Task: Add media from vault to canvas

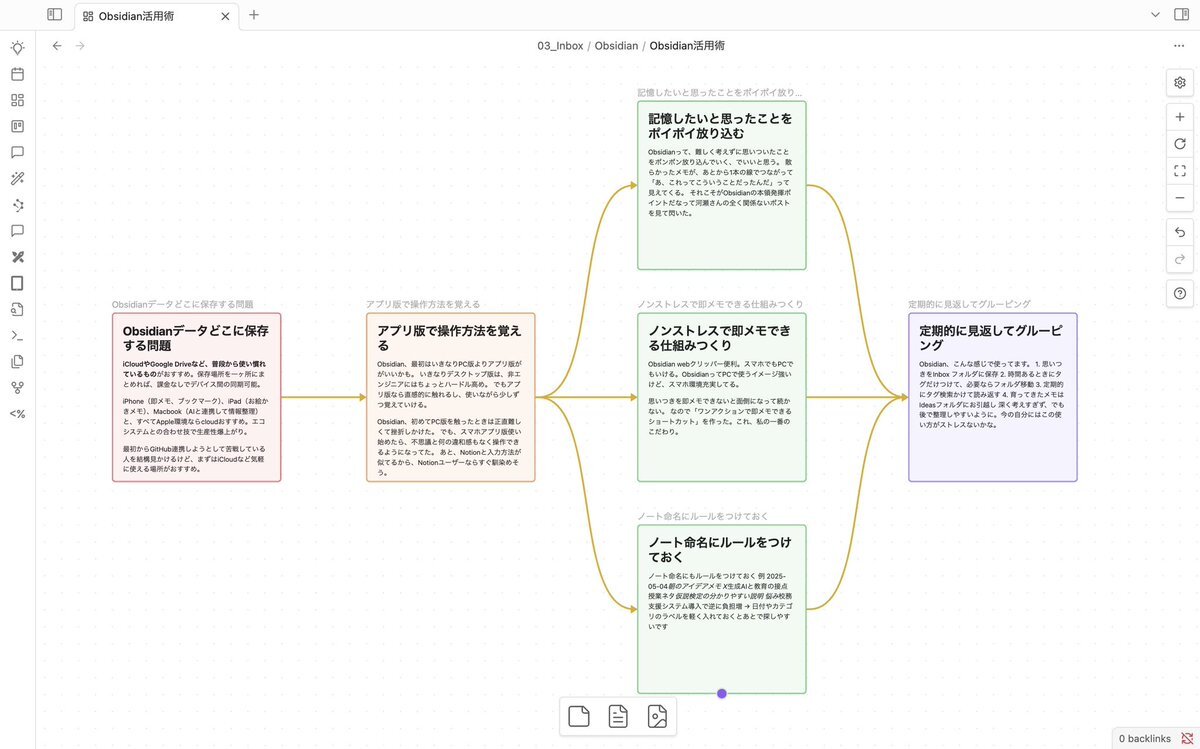Action: tap(657, 716)
